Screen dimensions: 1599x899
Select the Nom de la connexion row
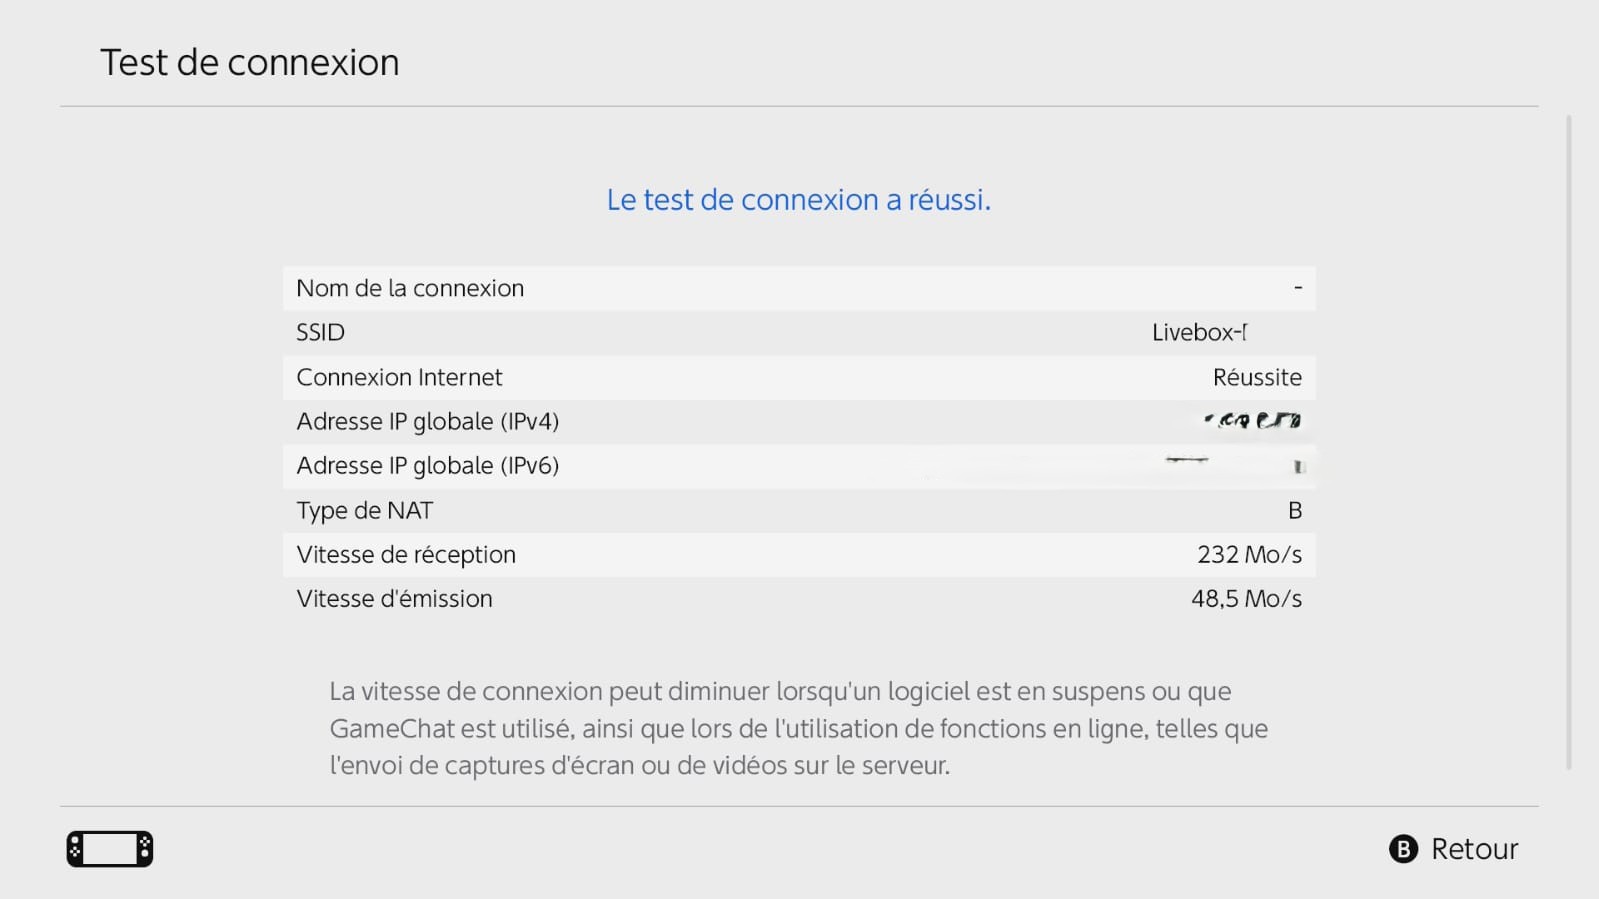point(799,288)
